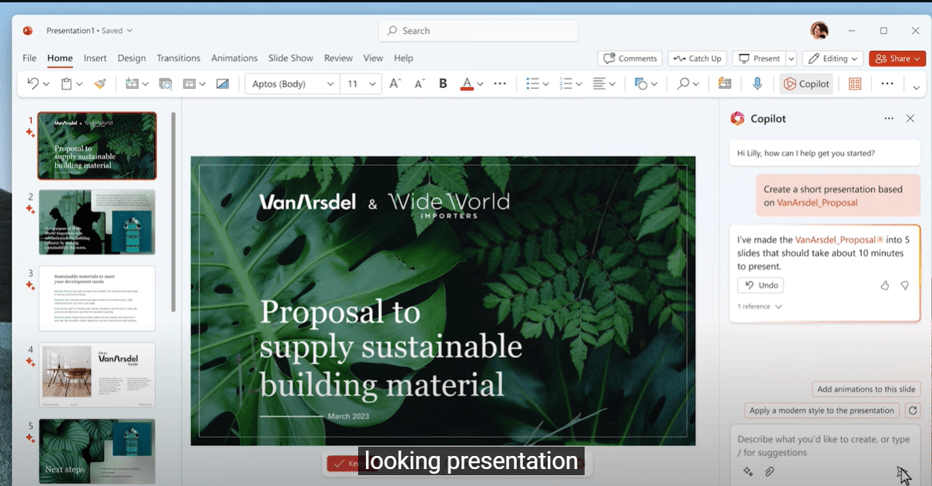Screen dimensions: 932x486
Task: Click the thumbs down feedback icon
Action: (x=905, y=285)
